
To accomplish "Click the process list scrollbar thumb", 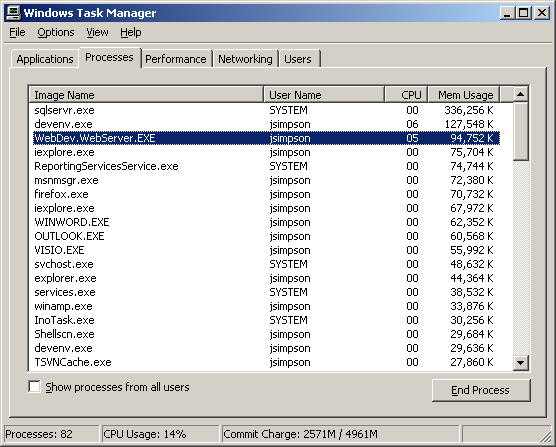I will (521, 131).
